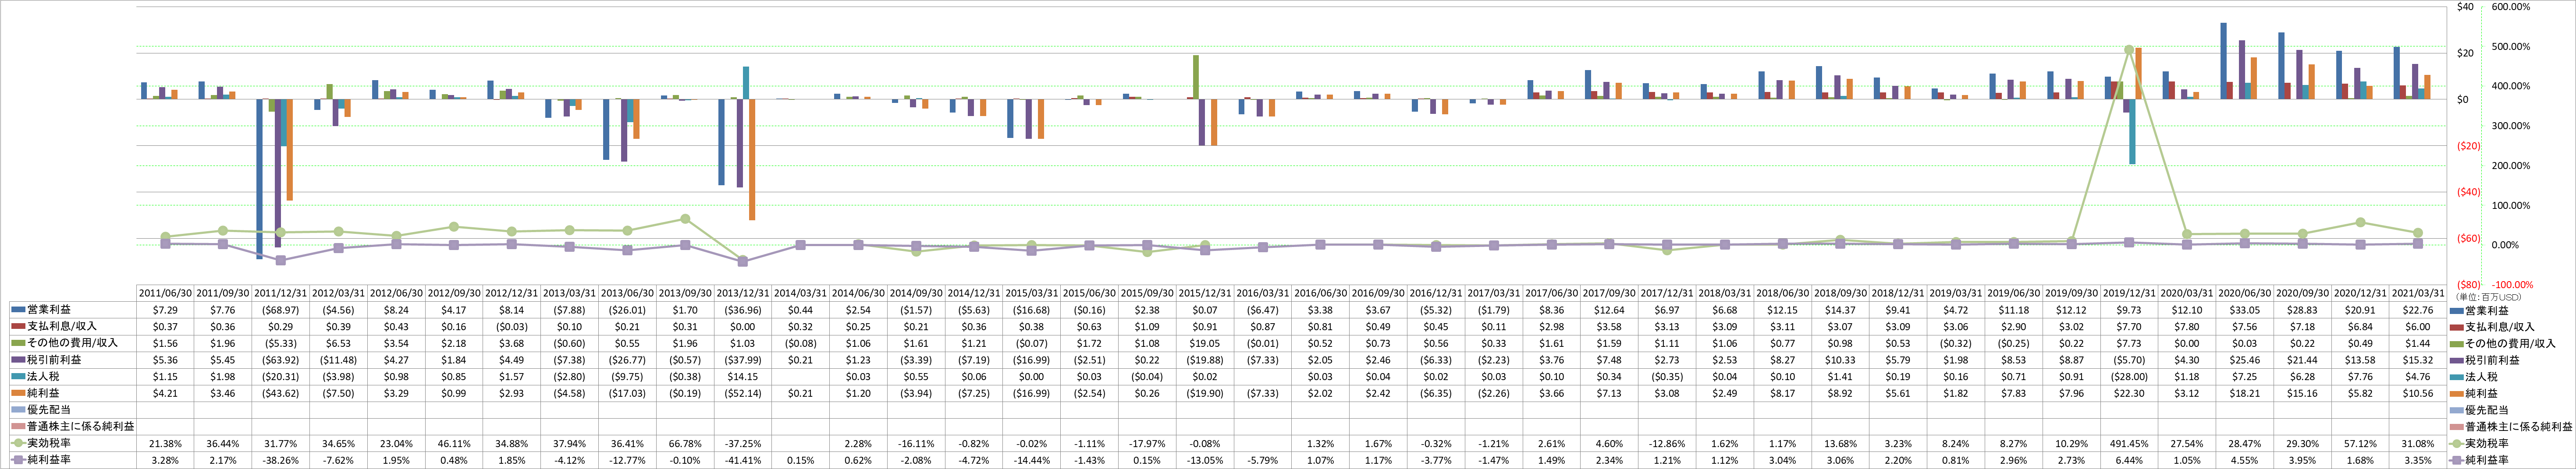Click the 税引前利益 row label in the table

point(54,360)
